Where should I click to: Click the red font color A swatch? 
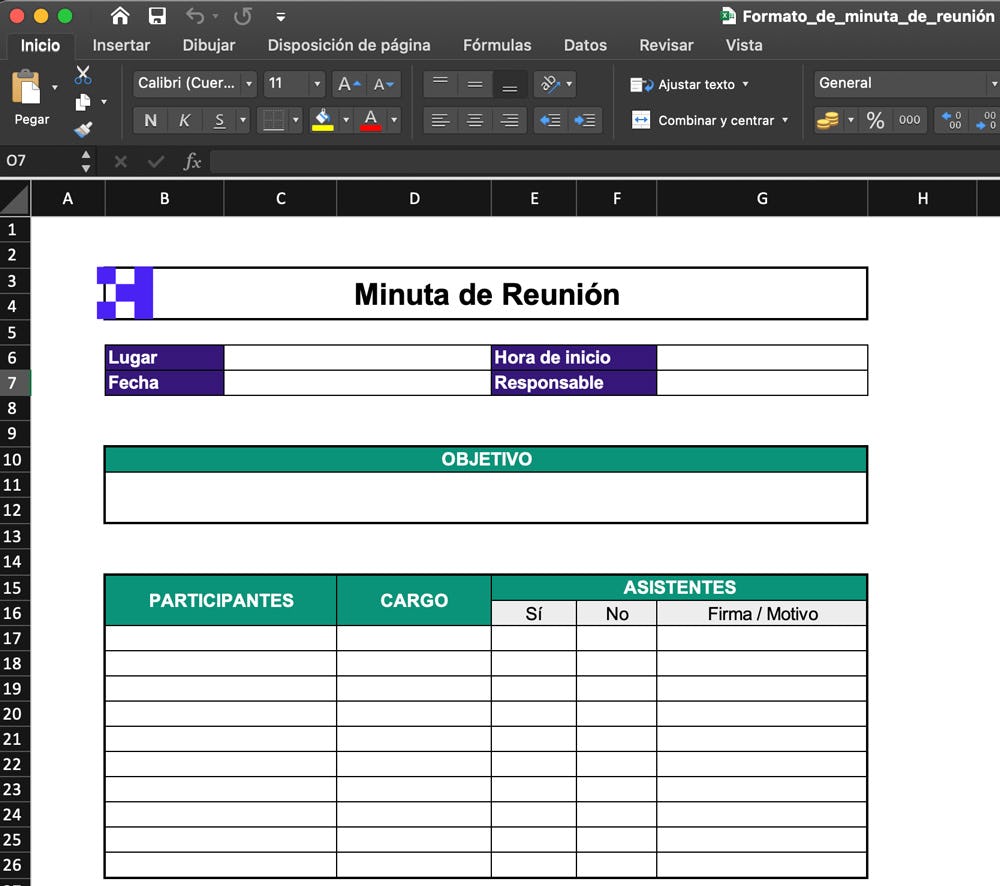(x=371, y=119)
